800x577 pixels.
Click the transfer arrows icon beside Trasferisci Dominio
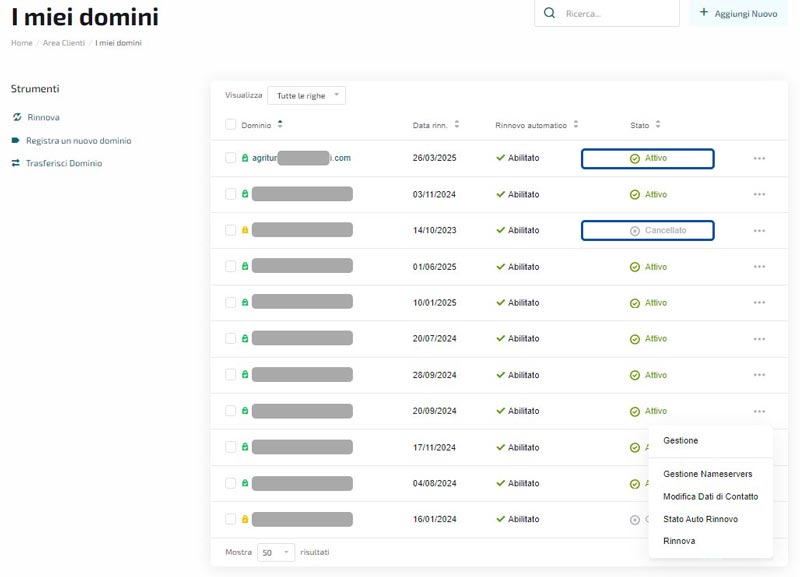tap(16, 163)
